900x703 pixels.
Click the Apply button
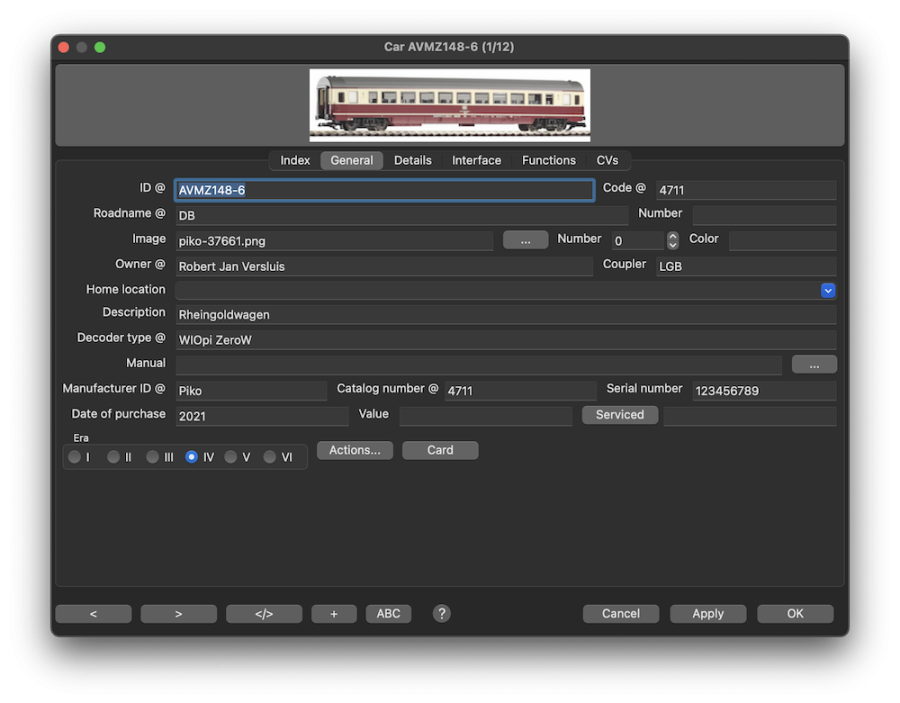pyautogui.click(x=708, y=614)
